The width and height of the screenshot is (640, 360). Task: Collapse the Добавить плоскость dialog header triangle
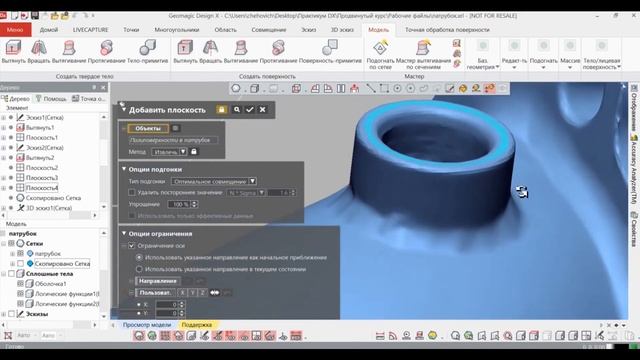(124, 109)
